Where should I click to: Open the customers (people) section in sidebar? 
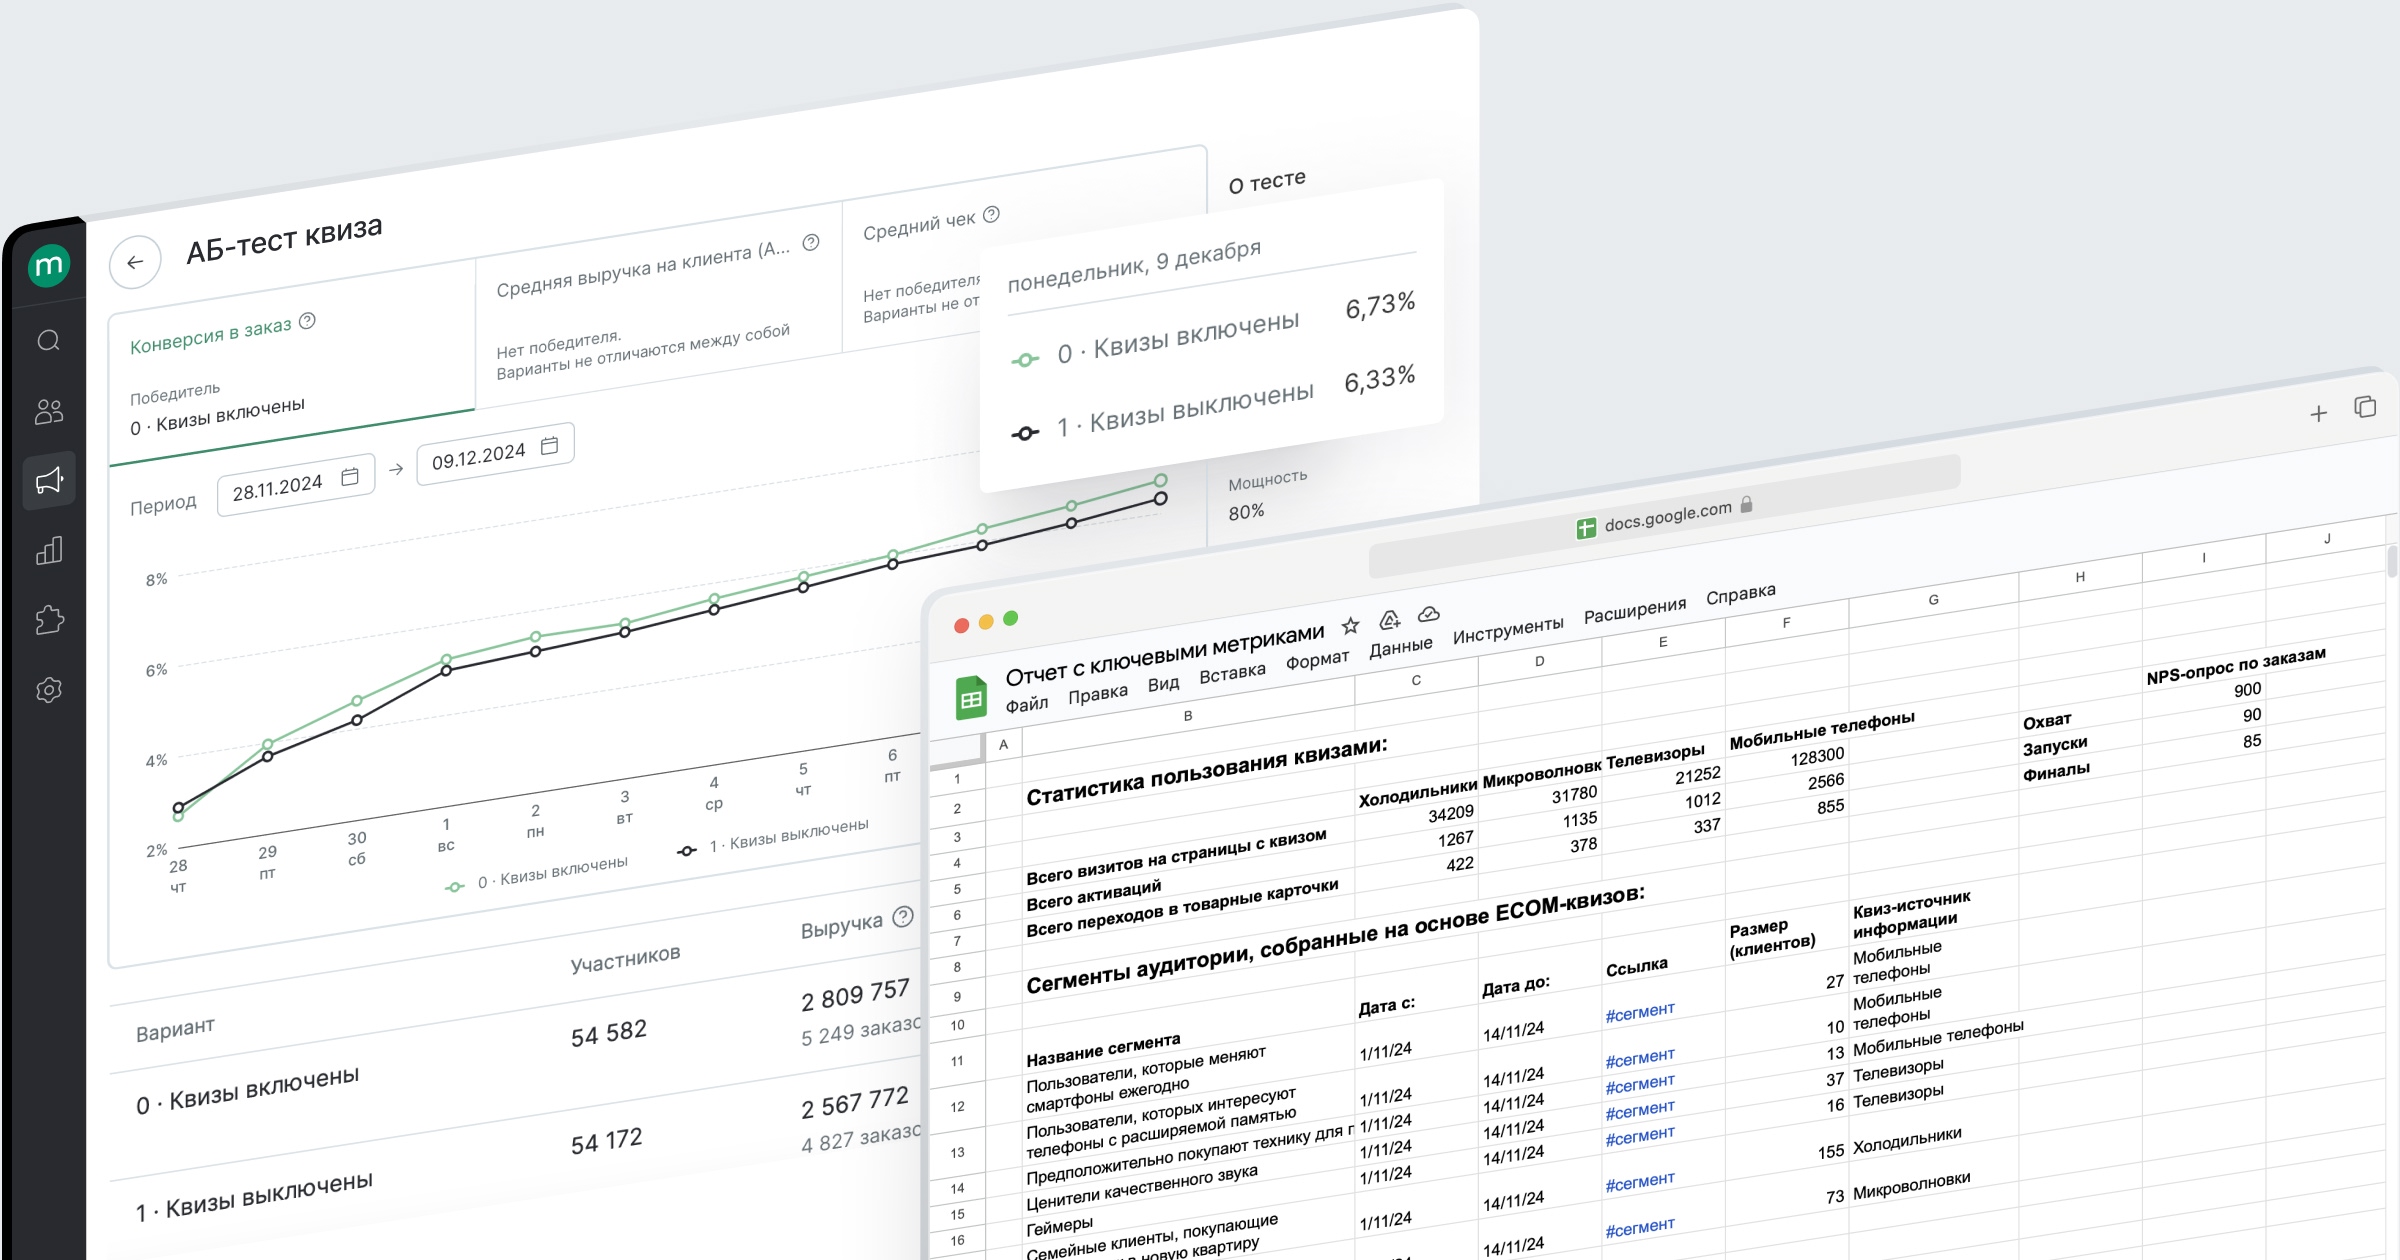[48, 411]
